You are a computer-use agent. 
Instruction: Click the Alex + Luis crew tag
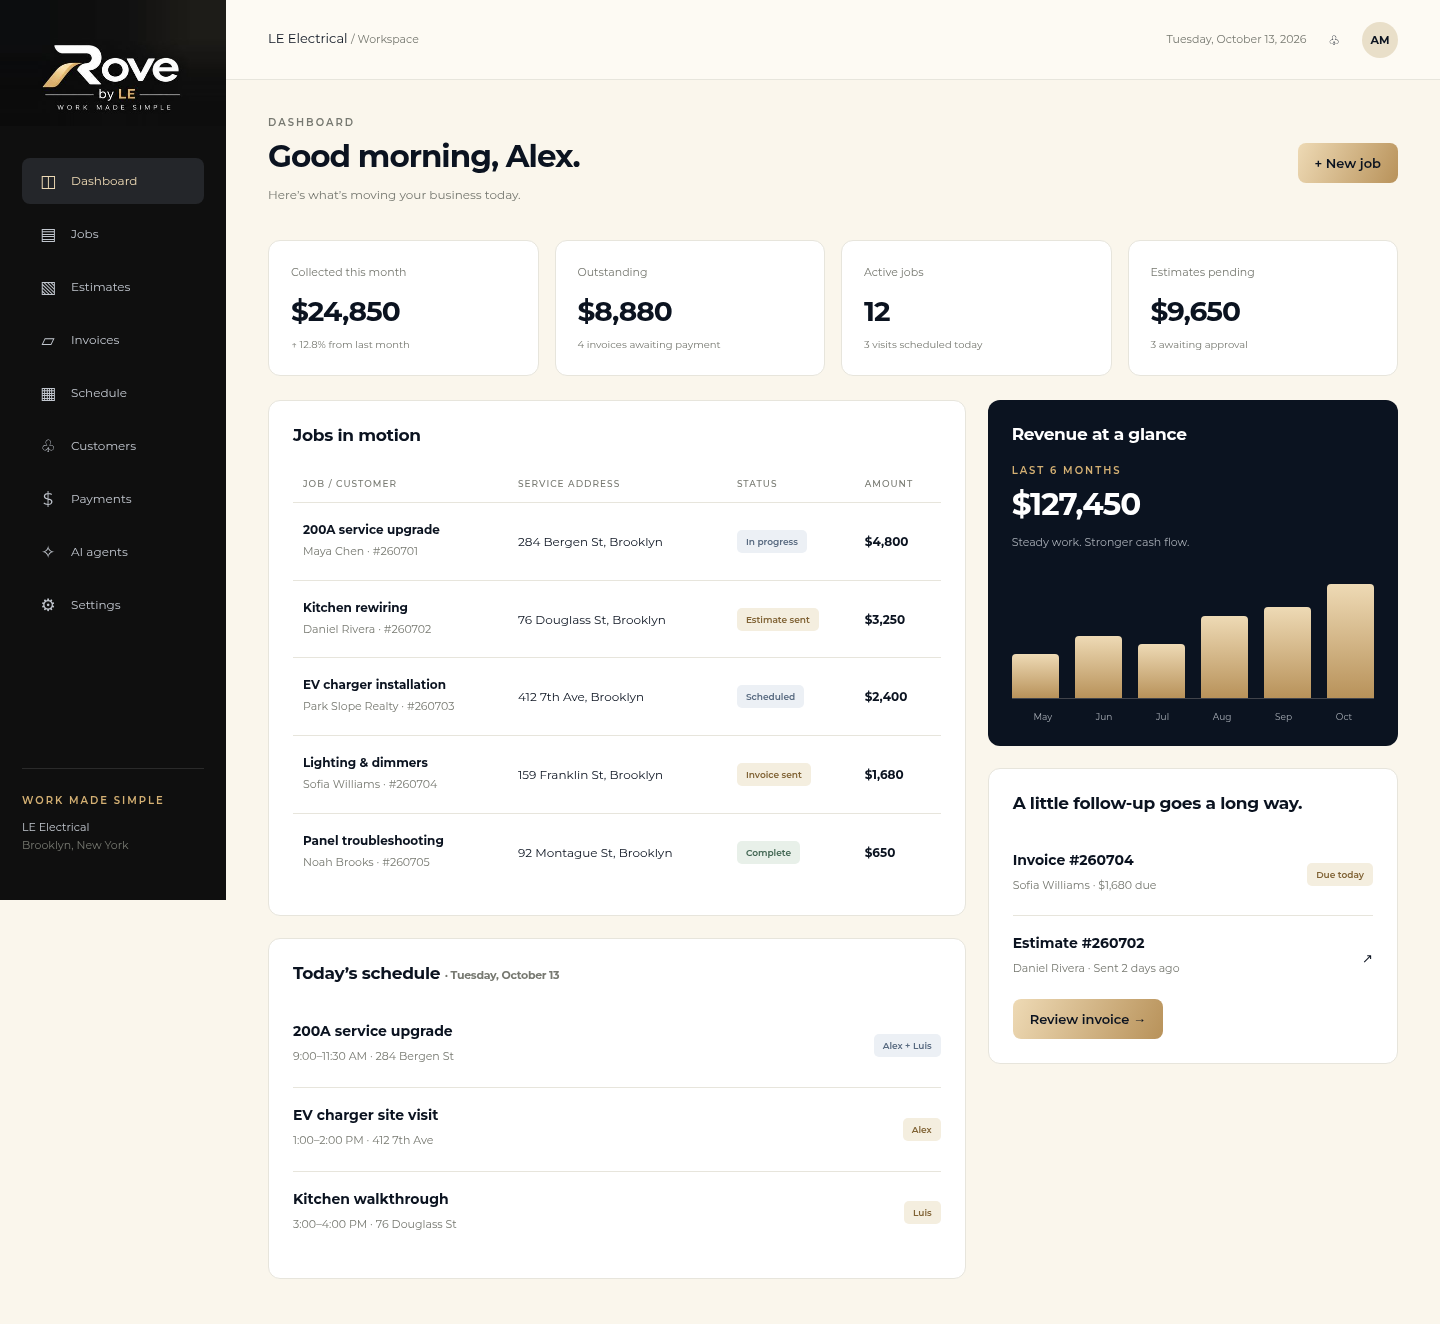coord(907,1046)
